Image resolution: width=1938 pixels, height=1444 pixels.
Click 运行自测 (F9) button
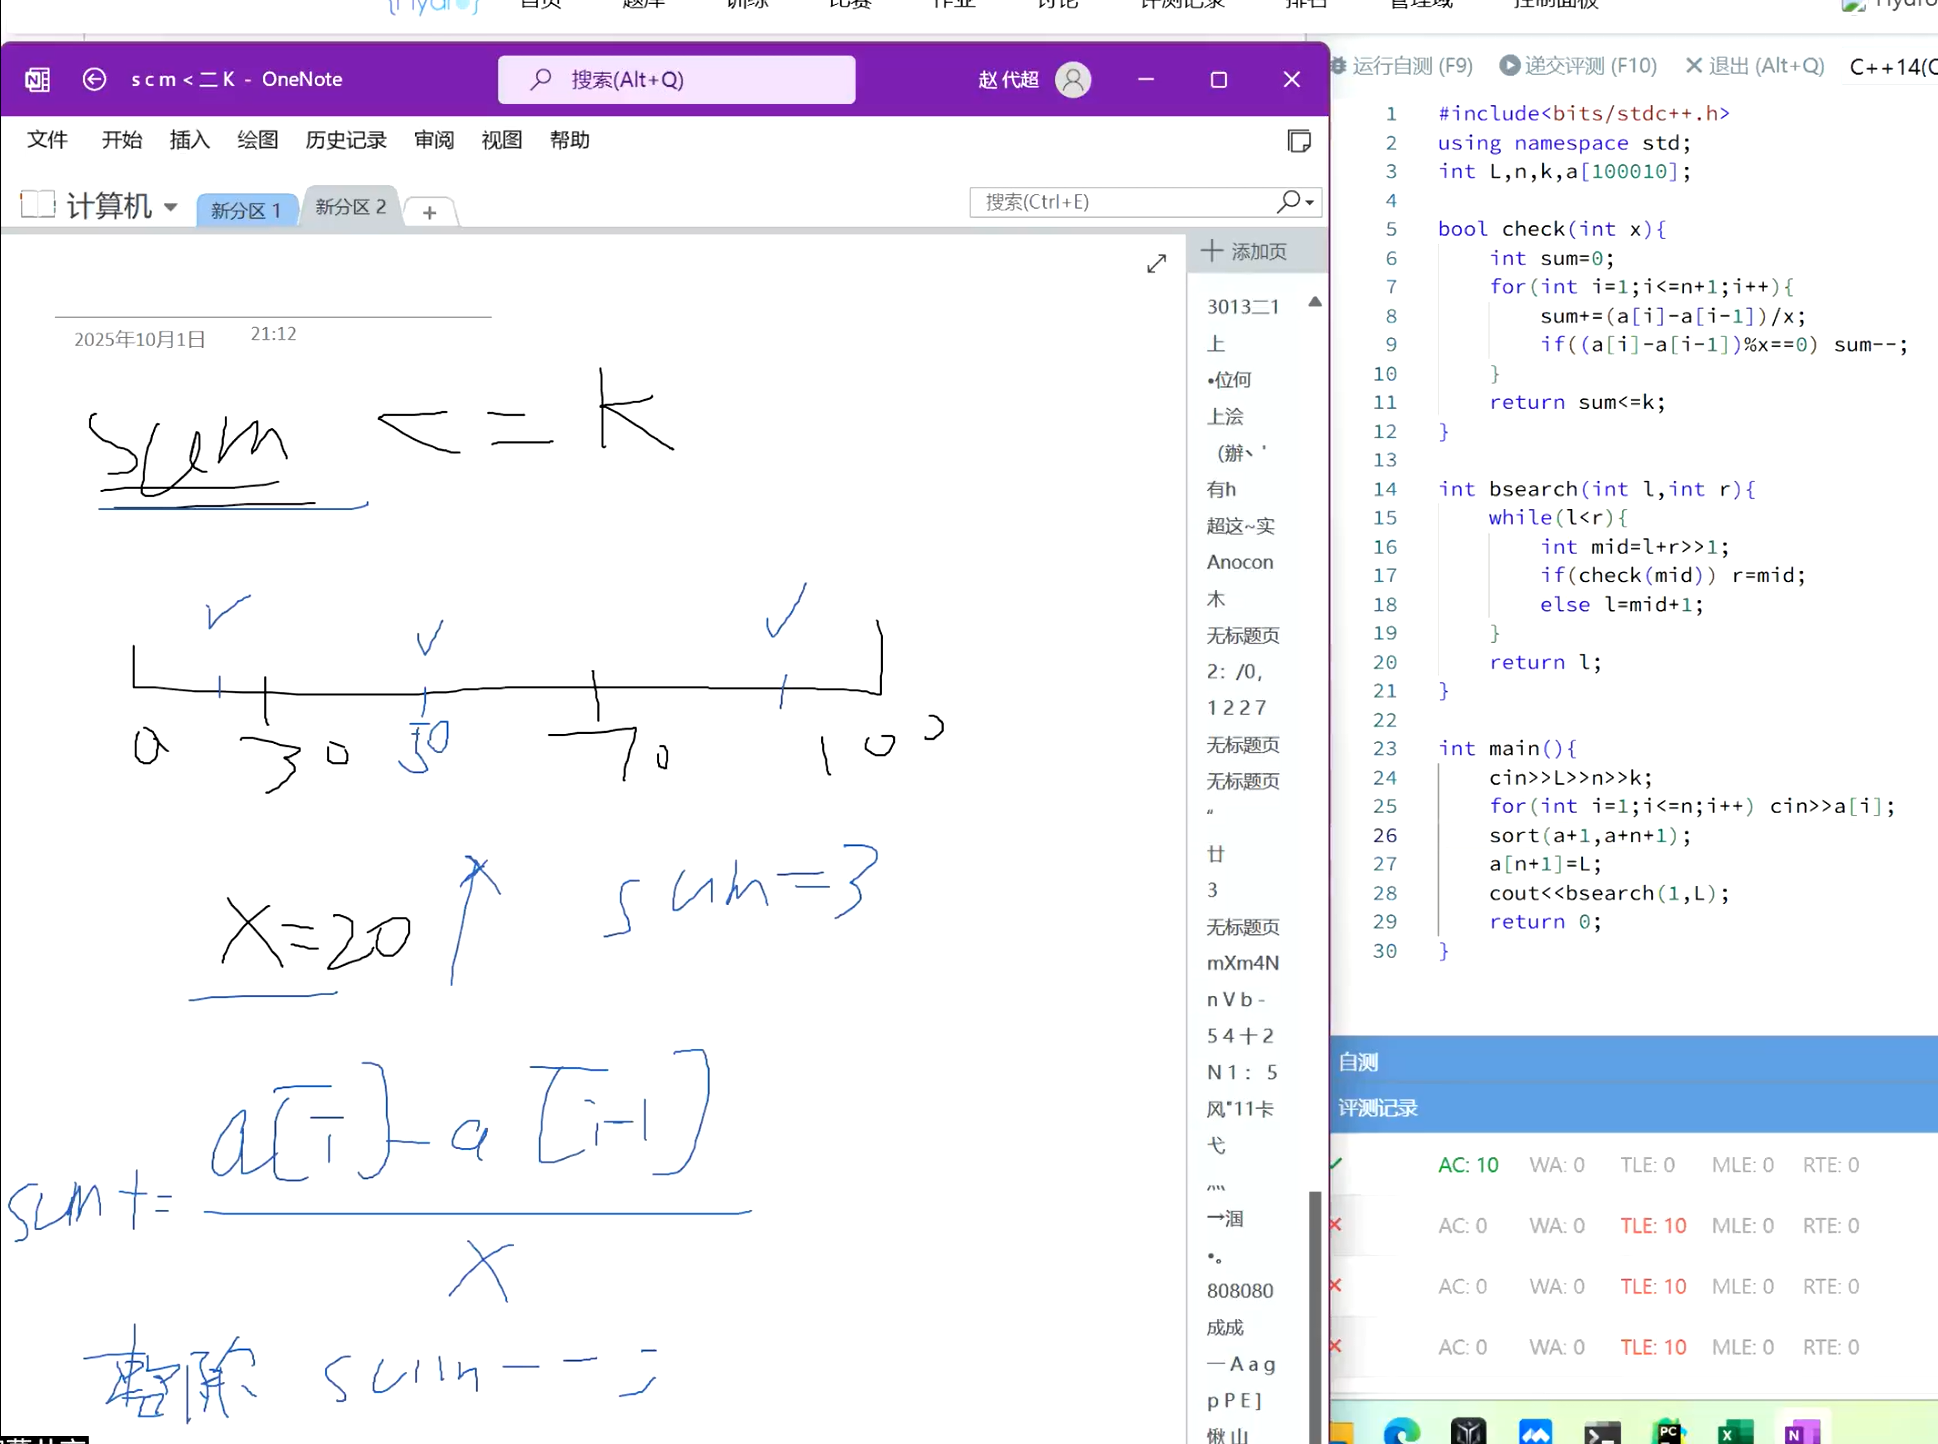[x=1402, y=66]
